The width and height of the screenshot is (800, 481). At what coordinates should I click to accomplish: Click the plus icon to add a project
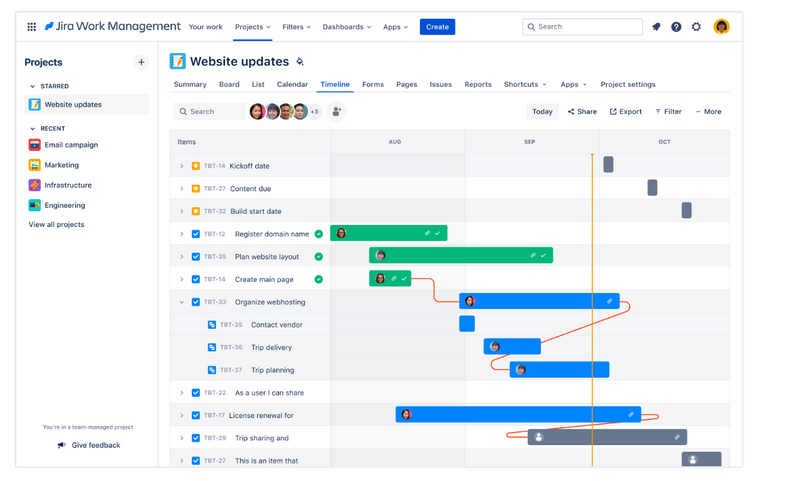point(141,62)
